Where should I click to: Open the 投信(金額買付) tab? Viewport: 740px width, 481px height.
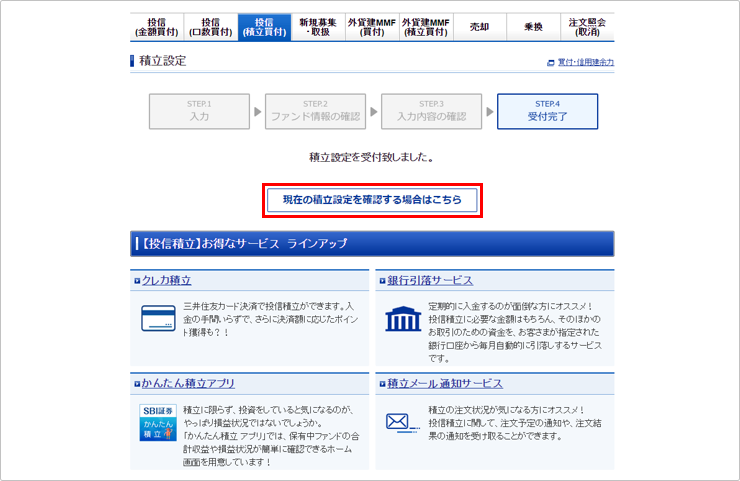point(157,27)
